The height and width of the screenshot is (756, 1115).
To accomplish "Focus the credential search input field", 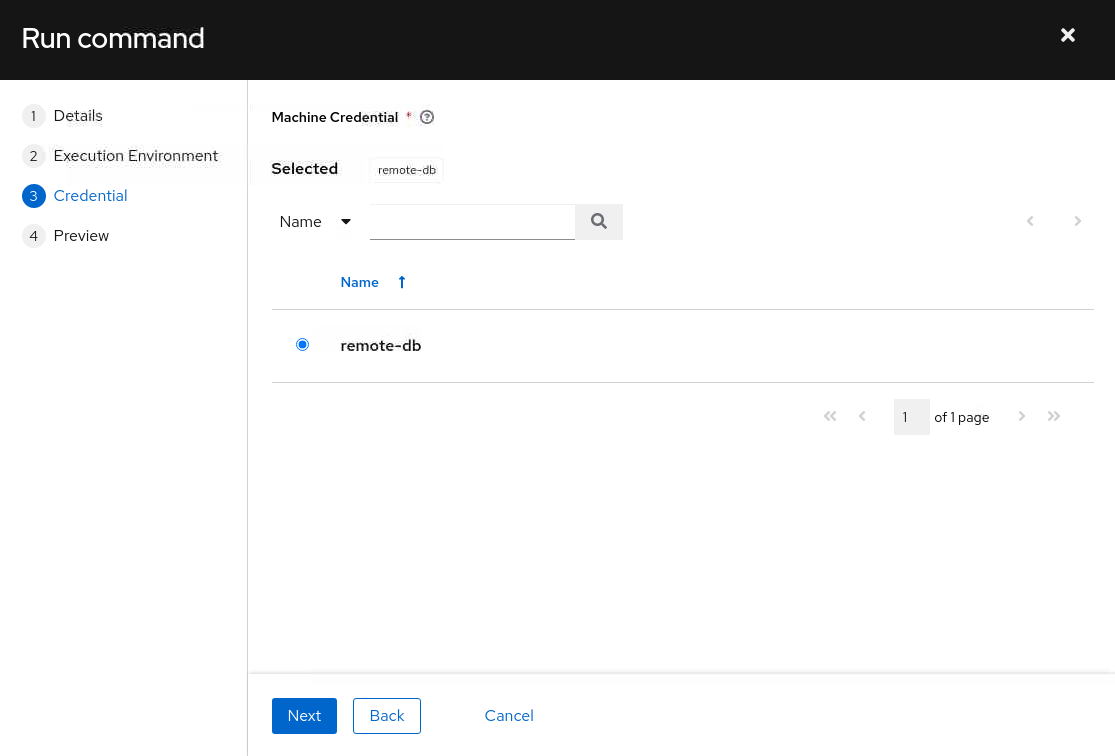I will (472, 222).
